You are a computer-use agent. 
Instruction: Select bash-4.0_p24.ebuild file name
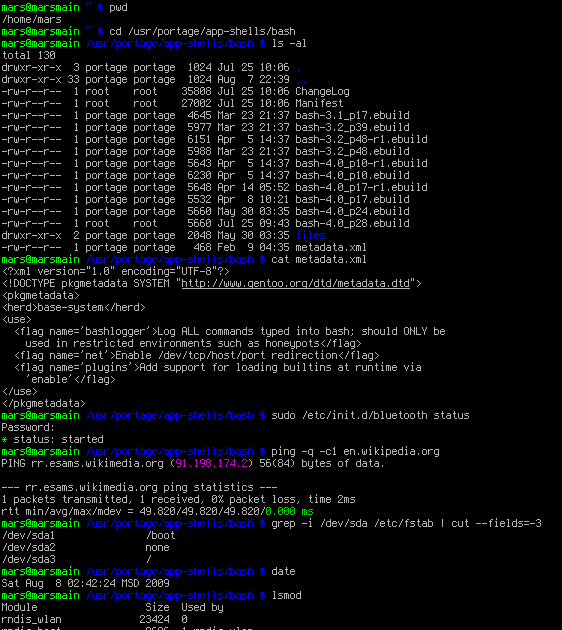tap(352, 211)
